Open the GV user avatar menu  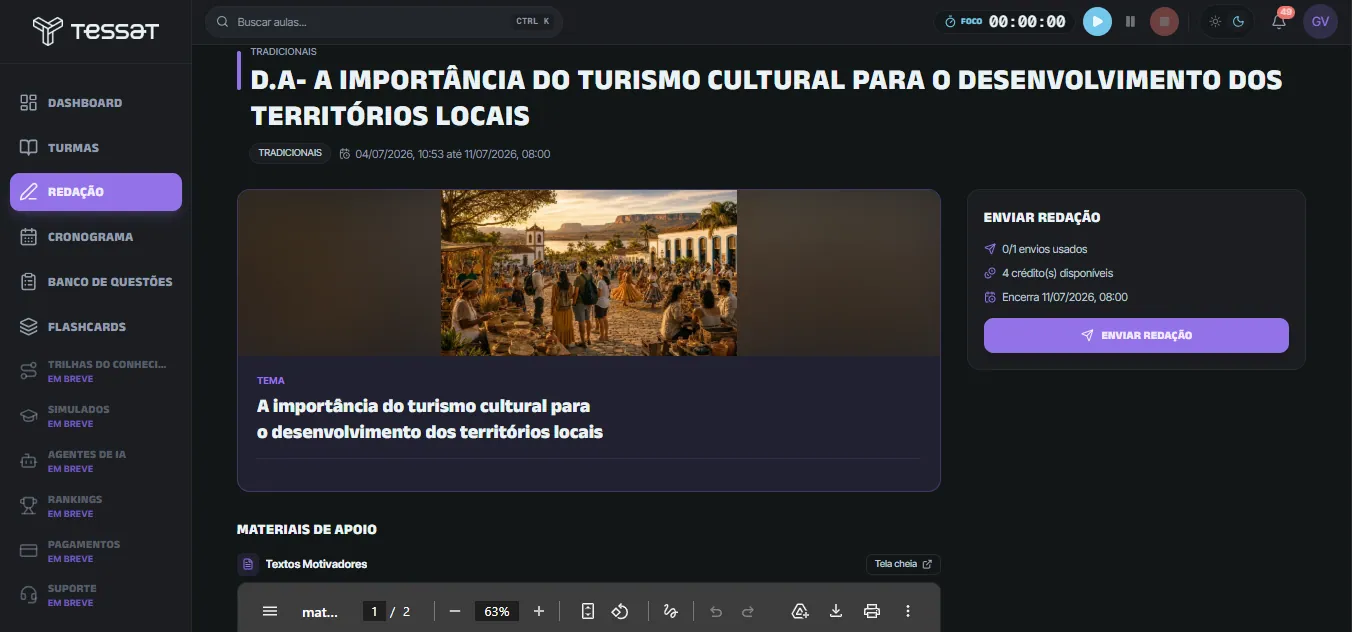1320,21
